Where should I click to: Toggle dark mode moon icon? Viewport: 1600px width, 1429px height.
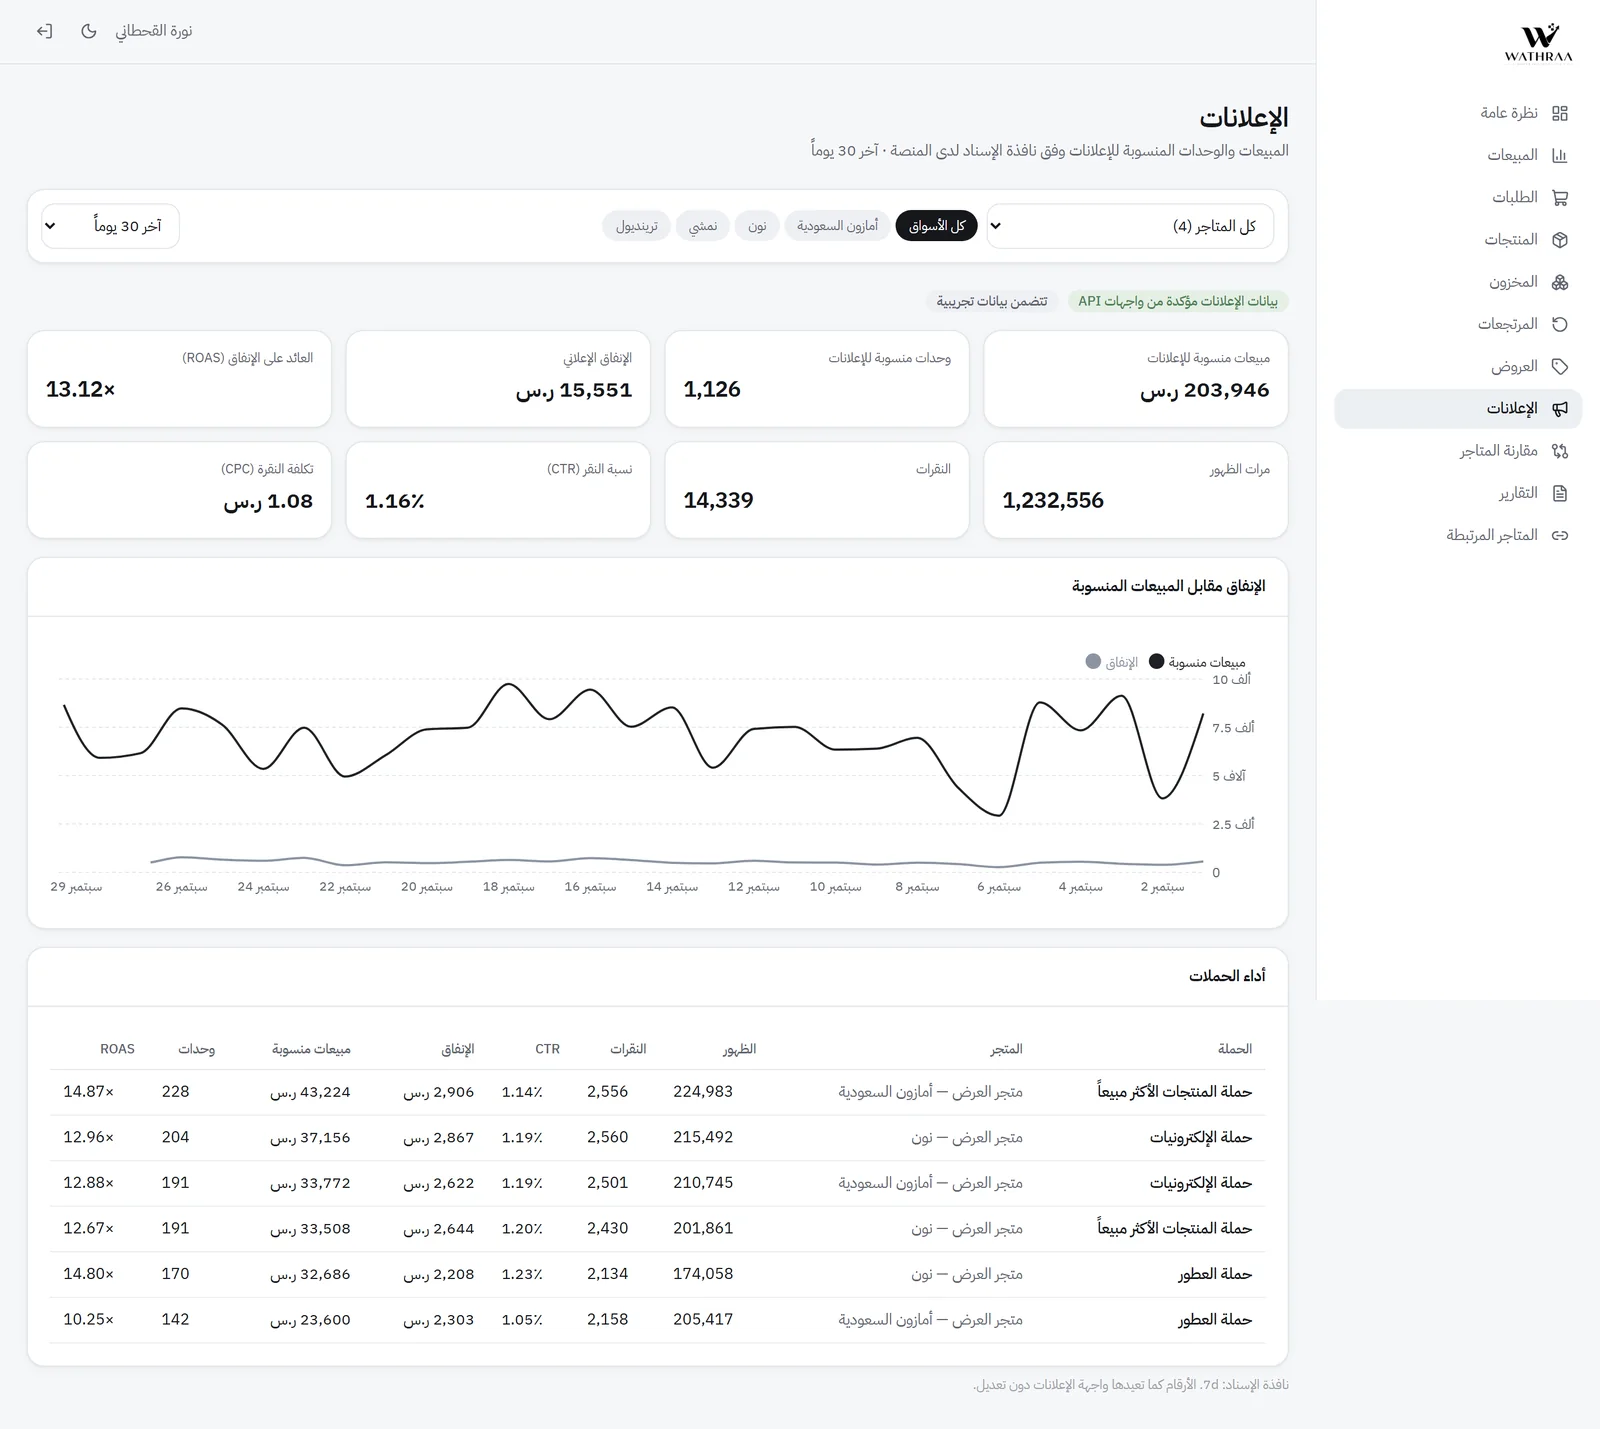[x=89, y=31]
